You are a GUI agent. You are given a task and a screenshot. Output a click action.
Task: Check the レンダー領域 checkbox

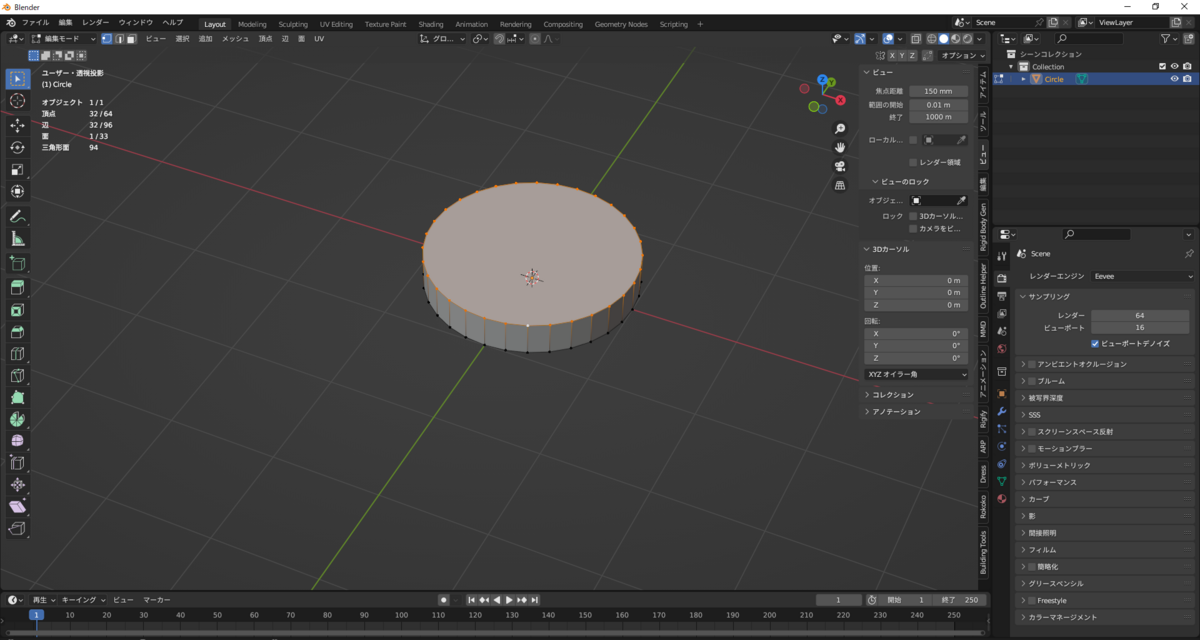click(913, 162)
